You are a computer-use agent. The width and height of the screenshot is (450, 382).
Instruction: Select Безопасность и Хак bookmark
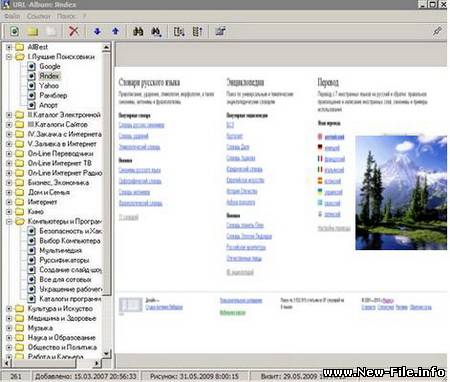click(71, 231)
